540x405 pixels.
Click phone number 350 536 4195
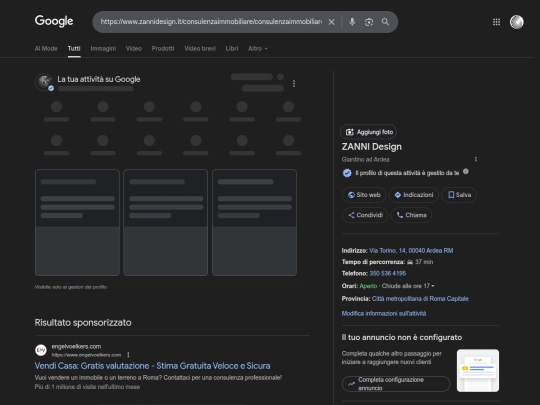[x=388, y=273]
